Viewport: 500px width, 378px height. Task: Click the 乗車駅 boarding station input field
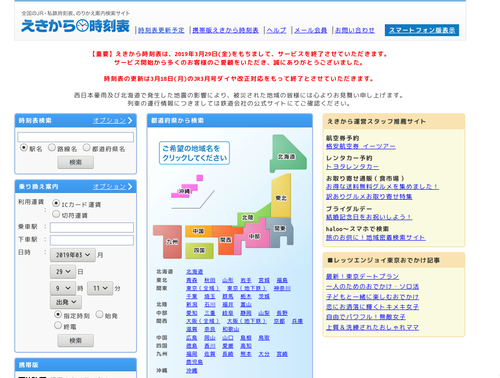tap(92, 227)
